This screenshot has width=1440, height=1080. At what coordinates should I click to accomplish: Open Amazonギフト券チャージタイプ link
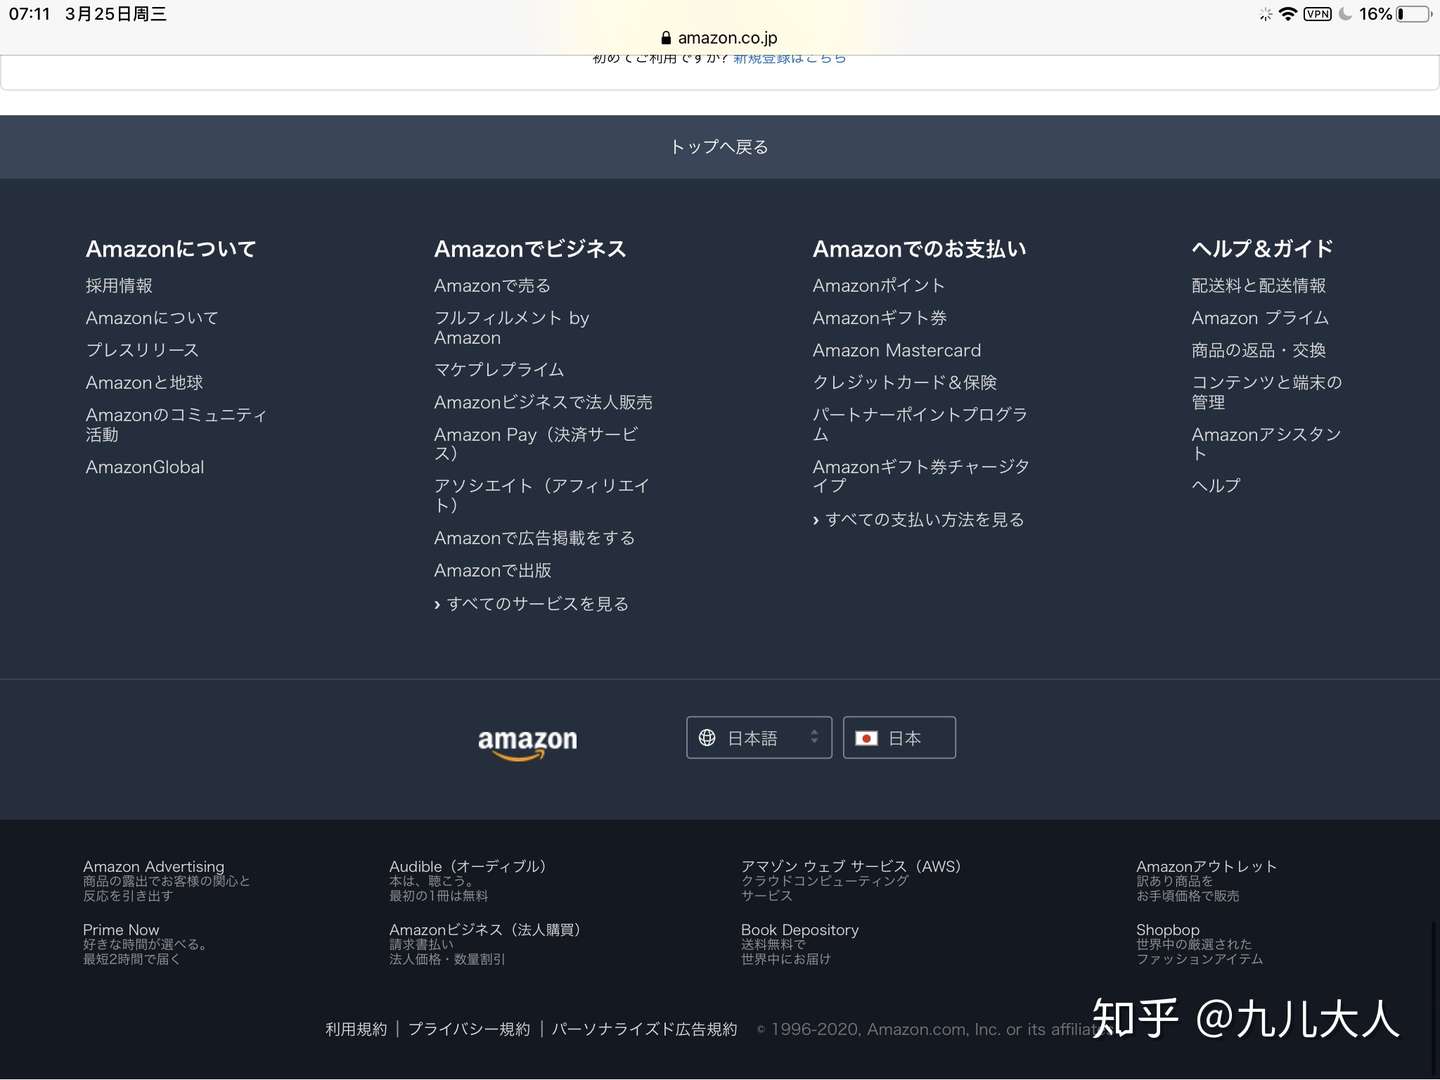click(x=921, y=476)
